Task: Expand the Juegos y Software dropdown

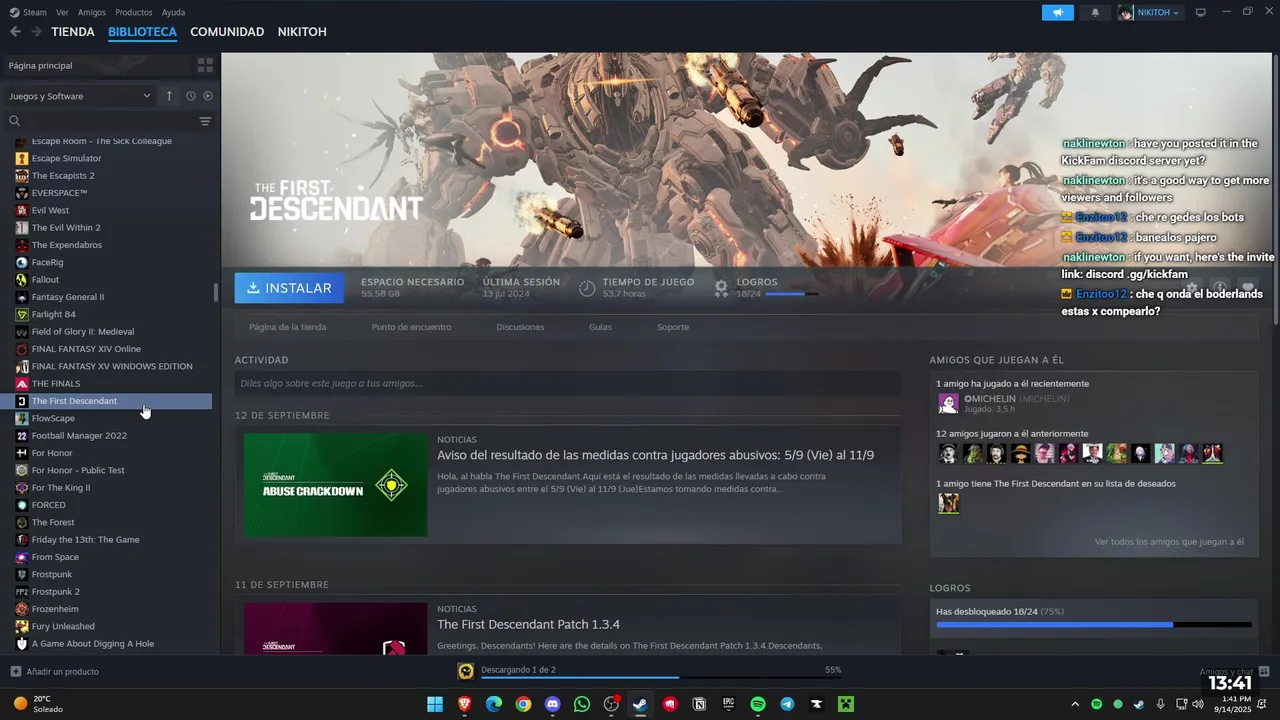Action: (79, 96)
